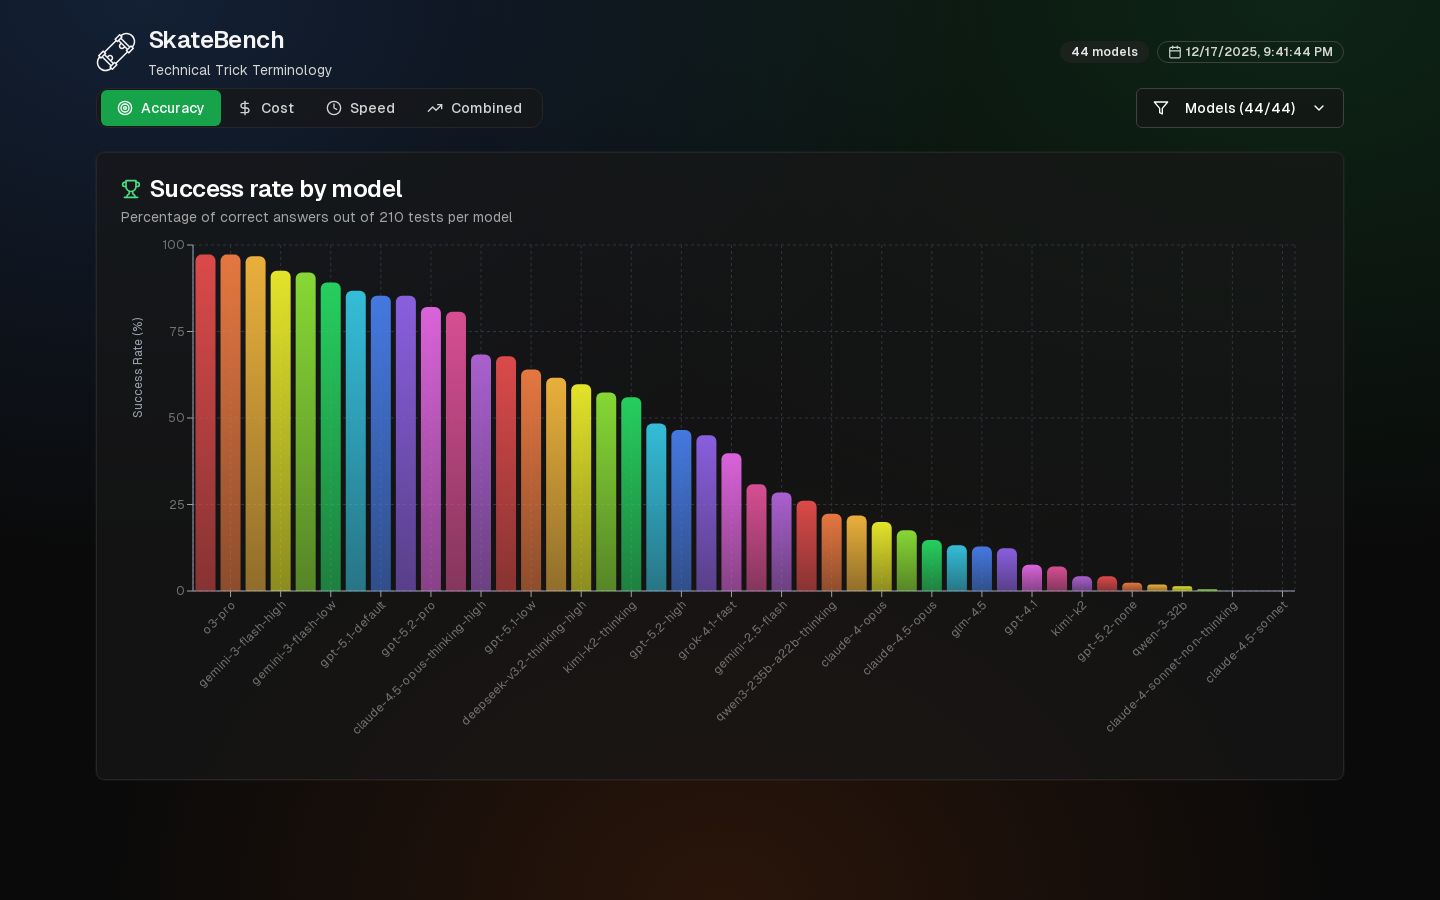Click the SkateBench skateboard logo
1440x900 pixels.
(116, 52)
